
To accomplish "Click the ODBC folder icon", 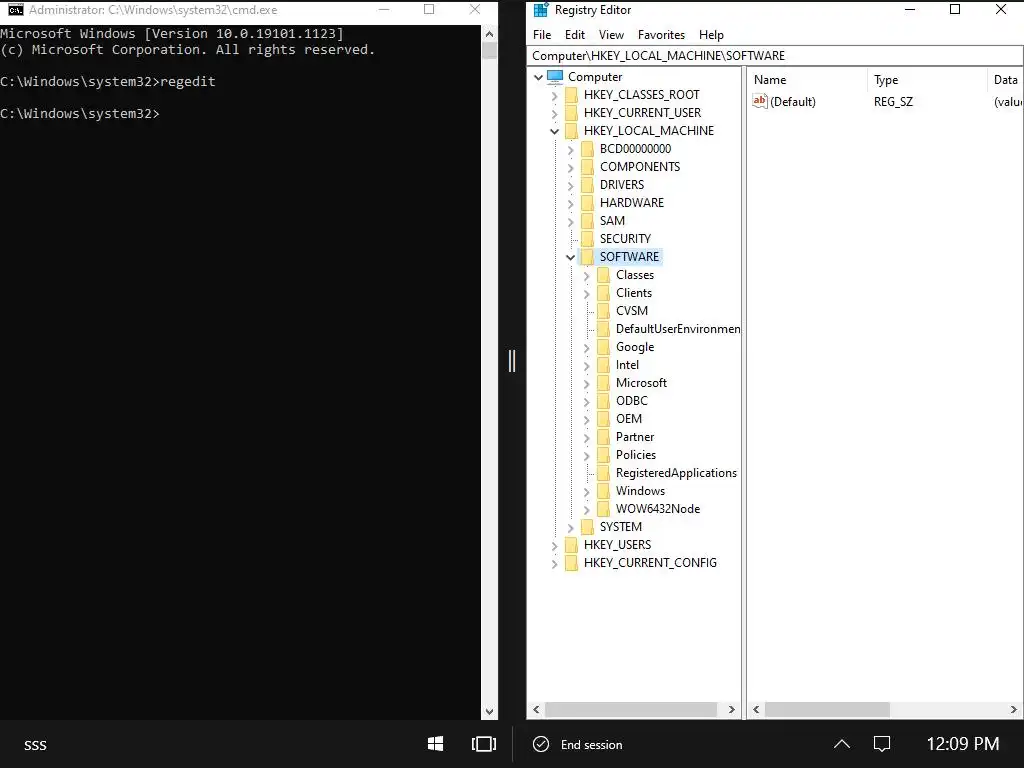I will (603, 400).
